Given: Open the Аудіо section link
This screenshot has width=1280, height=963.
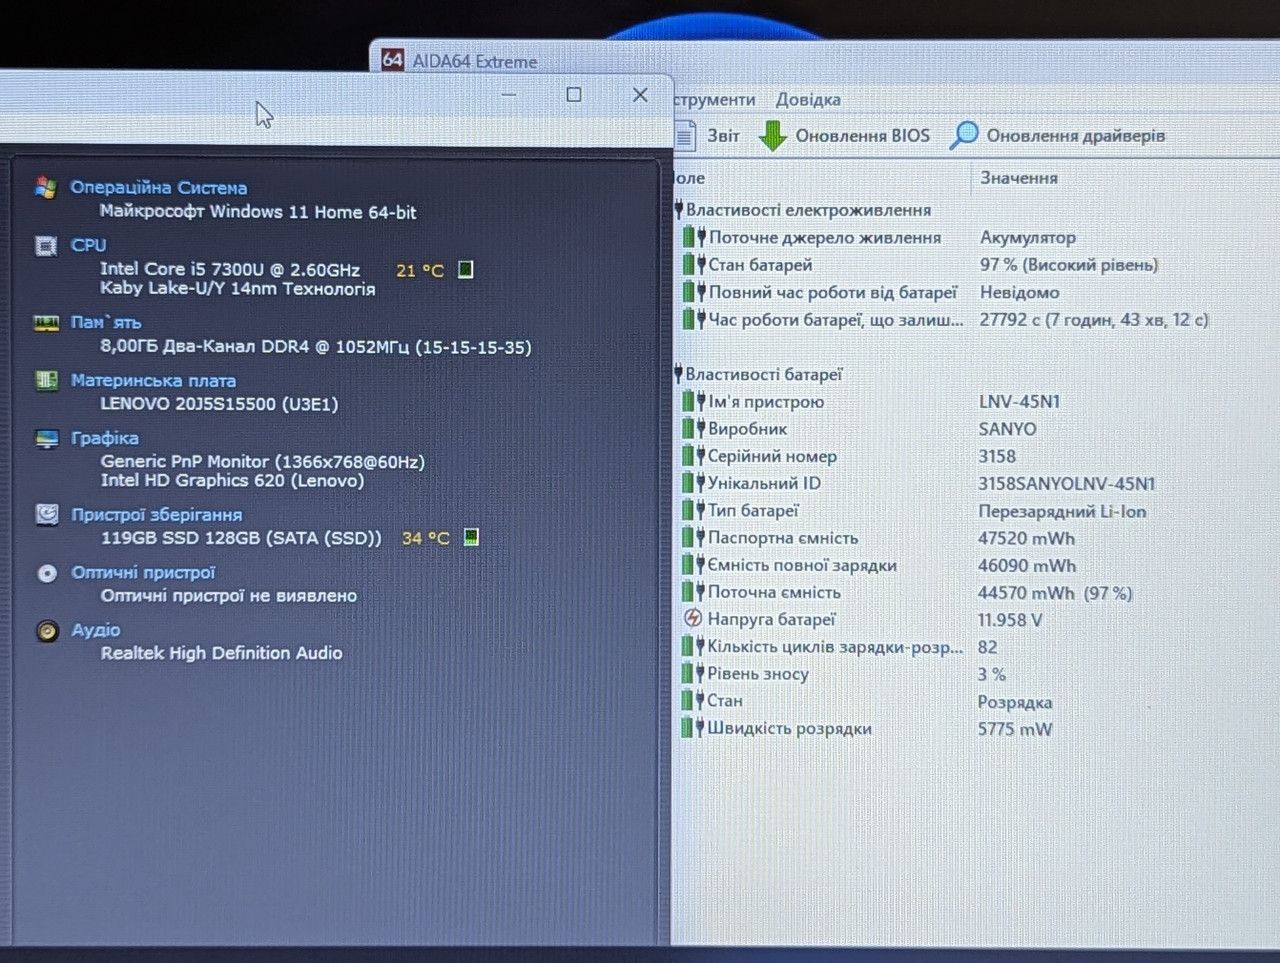Looking at the screenshot, I should point(96,630).
